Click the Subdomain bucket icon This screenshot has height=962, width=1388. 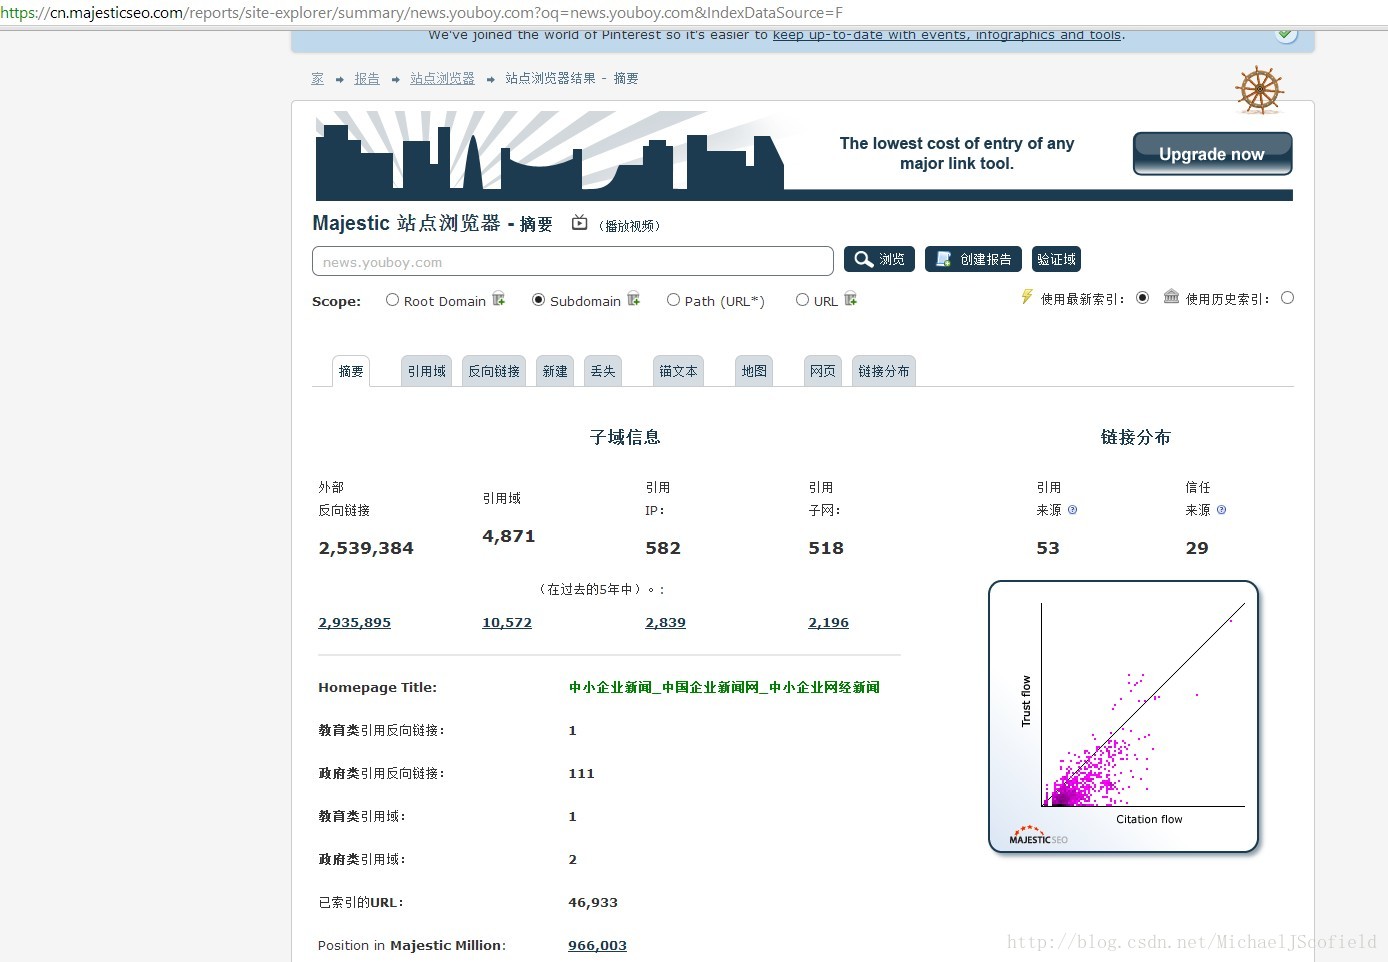pyautogui.click(x=634, y=299)
